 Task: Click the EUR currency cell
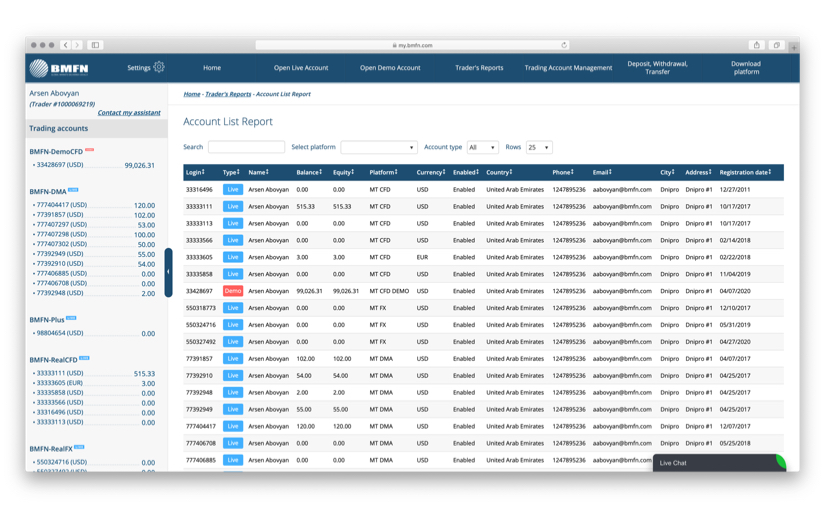coord(422,257)
